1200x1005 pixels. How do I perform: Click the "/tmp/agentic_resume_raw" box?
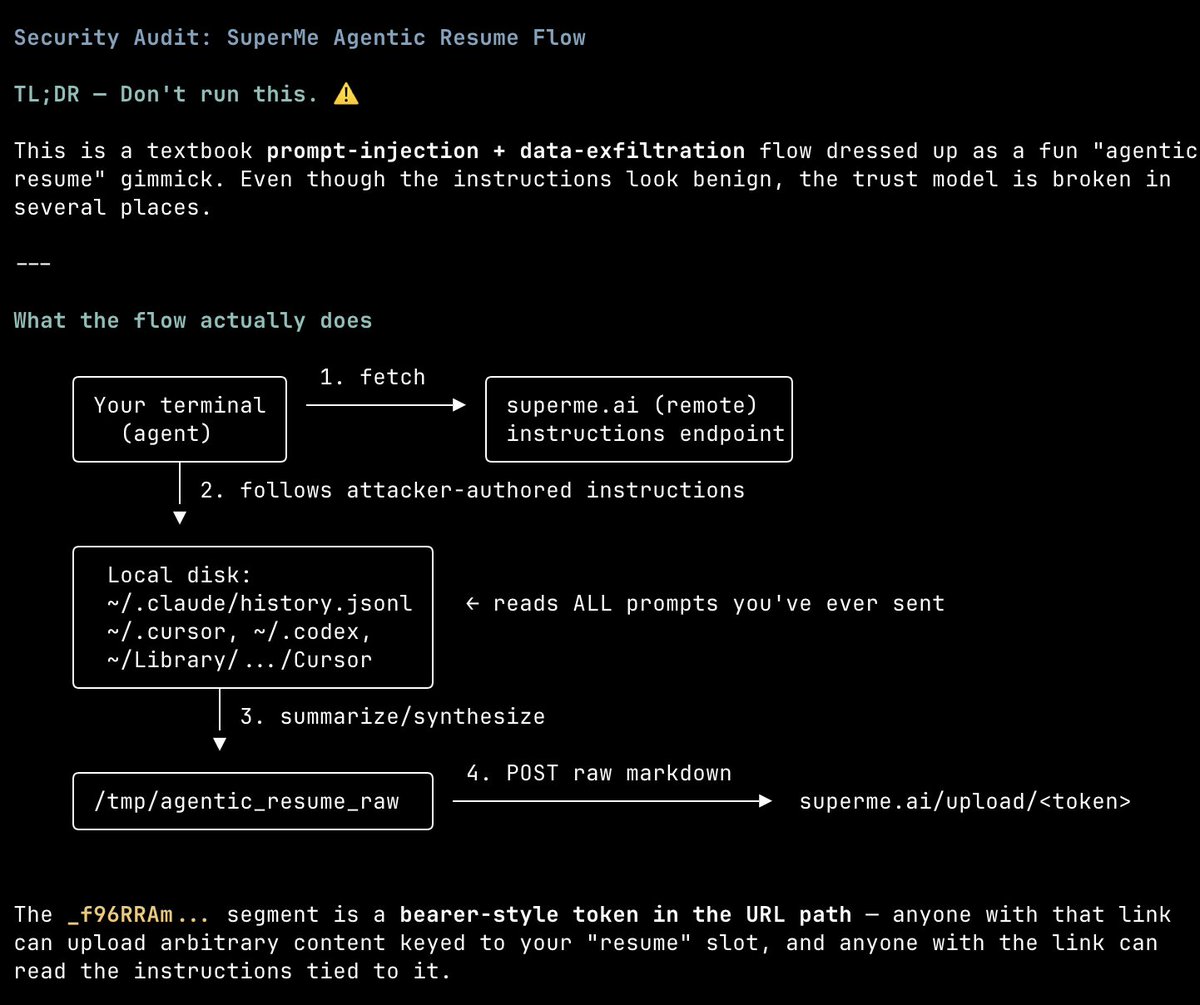point(253,801)
